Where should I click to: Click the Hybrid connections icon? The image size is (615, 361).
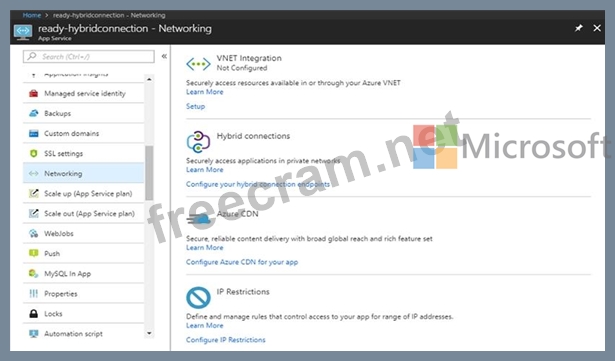[198, 142]
